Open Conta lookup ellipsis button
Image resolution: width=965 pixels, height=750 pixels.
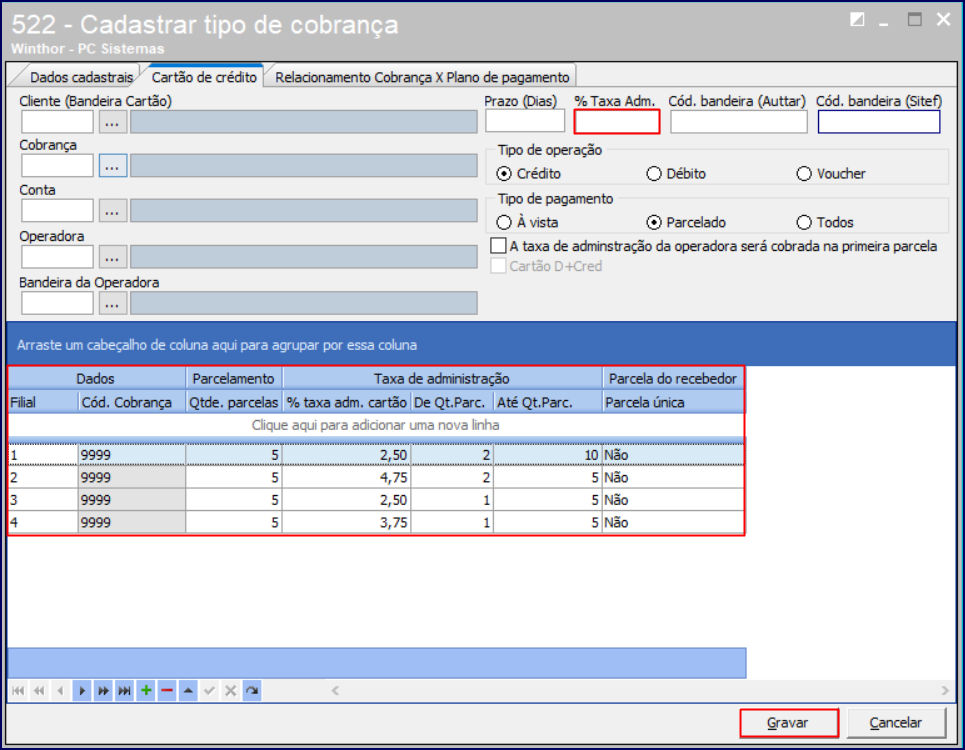click(x=112, y=211)
